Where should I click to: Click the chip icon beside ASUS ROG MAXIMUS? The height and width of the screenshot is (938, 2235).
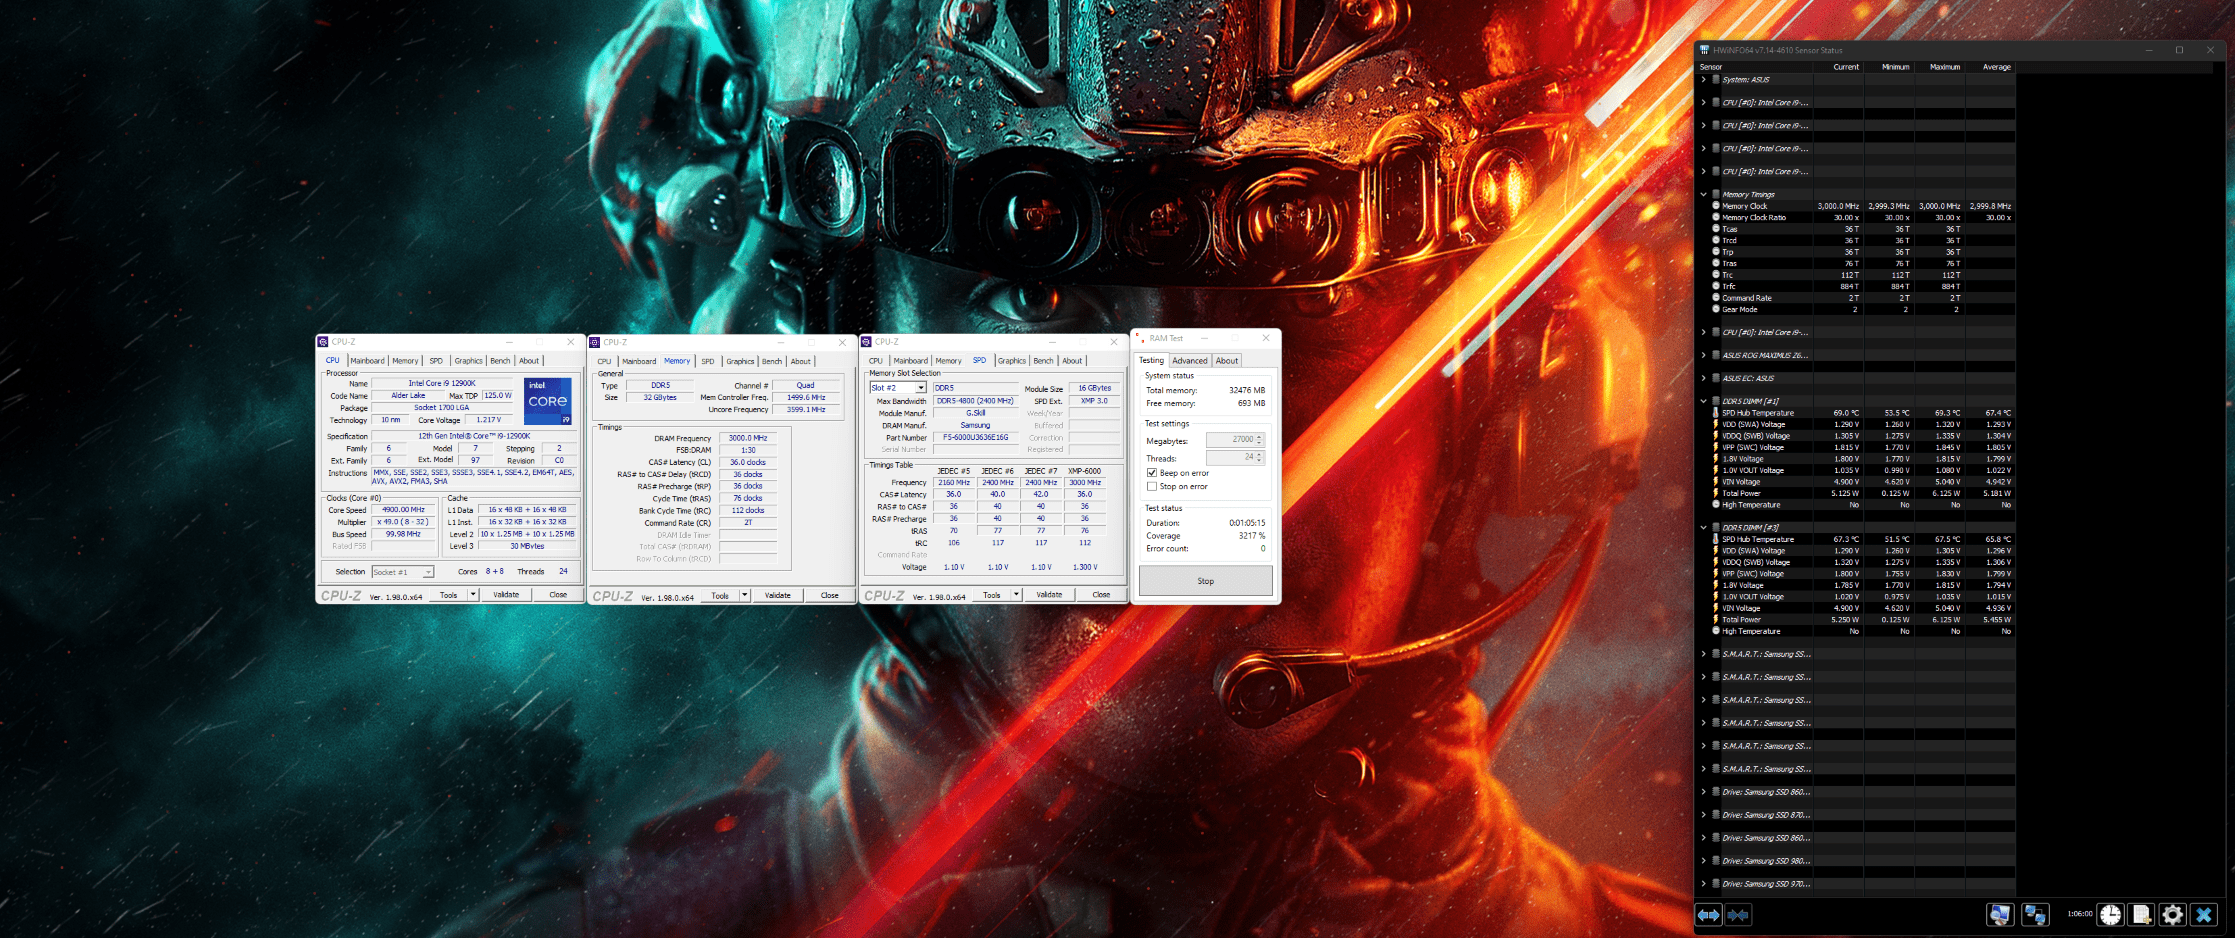pos(1716,355)
